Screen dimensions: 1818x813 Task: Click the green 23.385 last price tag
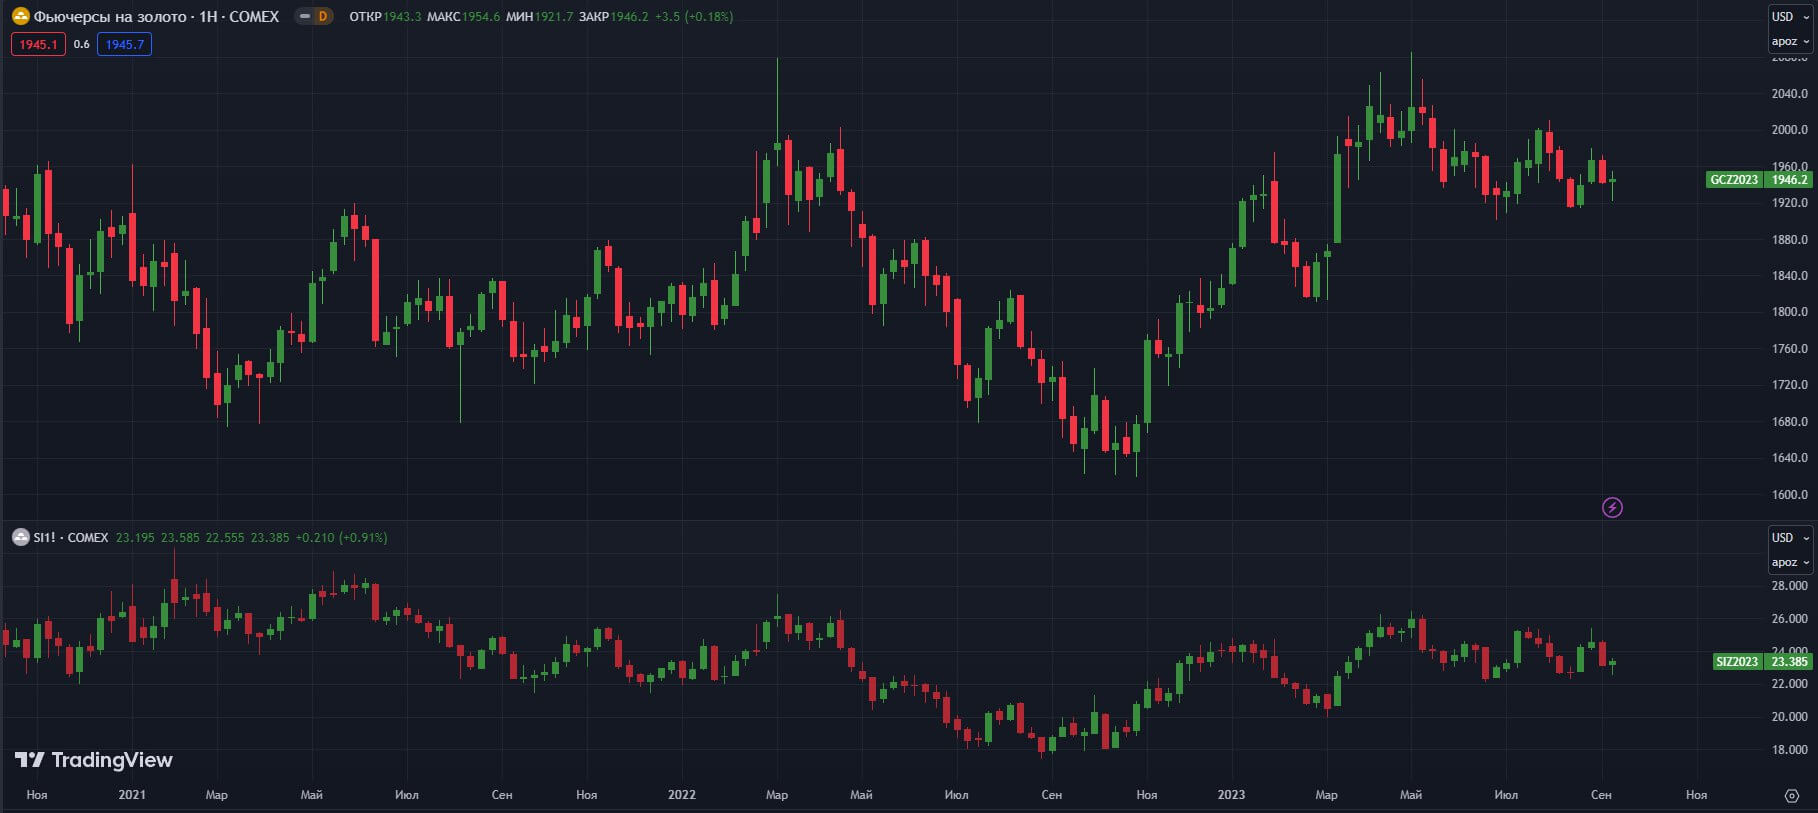(1789, 661)
